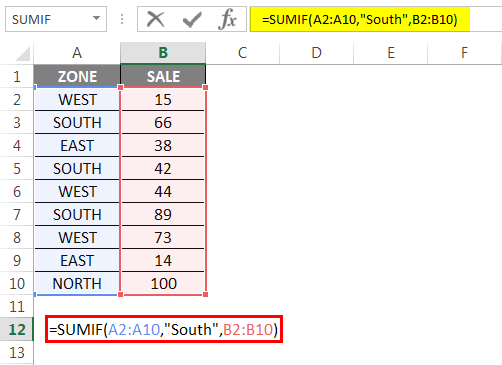Viewport: 502px width, 365px height.
Task: Select row 12 header
Action: point(17,330)
